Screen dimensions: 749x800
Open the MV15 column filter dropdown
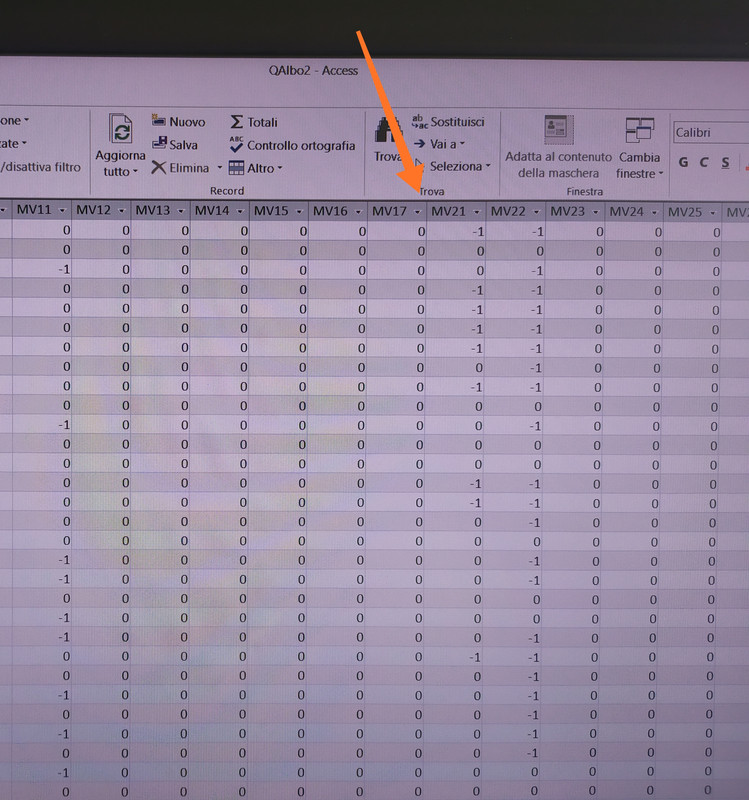pos(299,211)
